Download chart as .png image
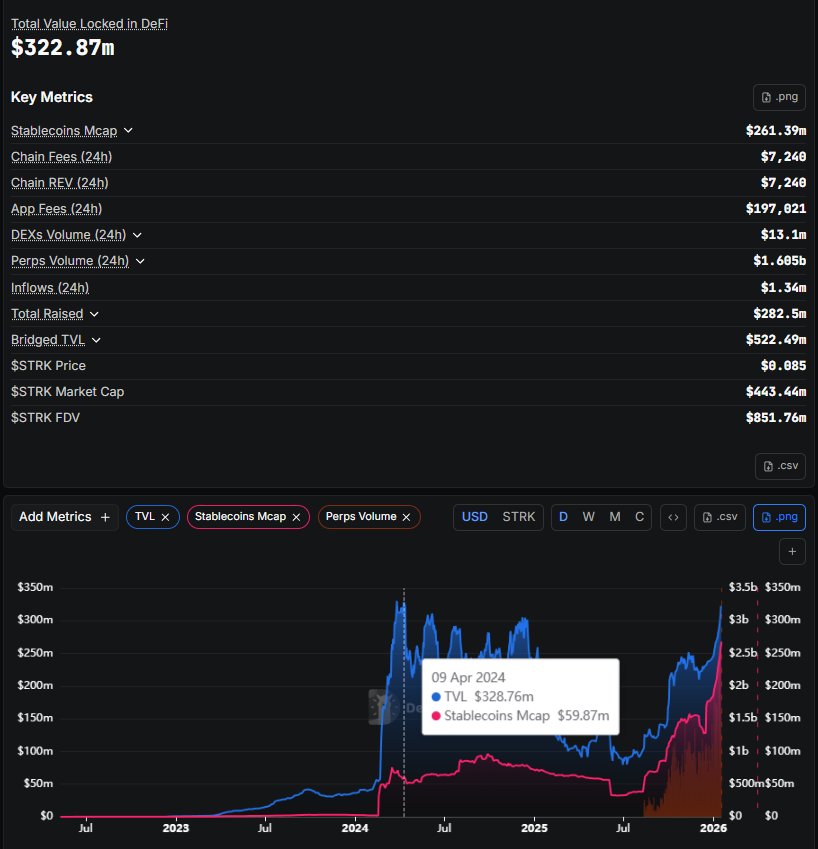 pyautogui.click(x=778, y=517)
